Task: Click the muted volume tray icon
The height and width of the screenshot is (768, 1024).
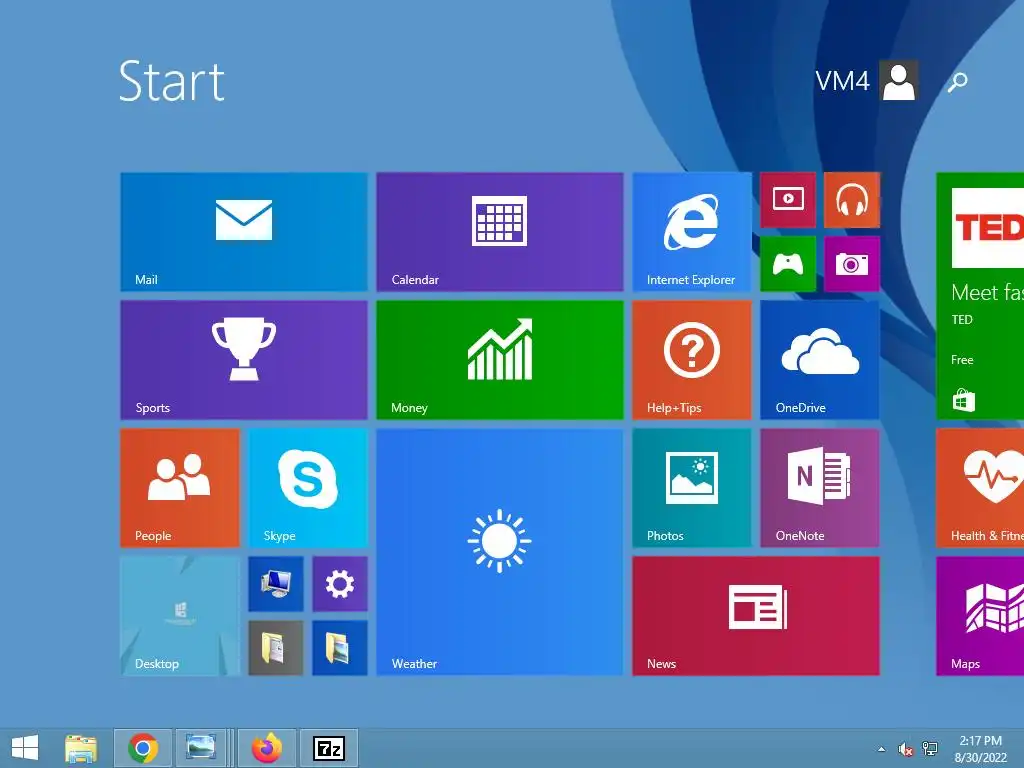Action: pyautogui.click(x=905, y=749)
